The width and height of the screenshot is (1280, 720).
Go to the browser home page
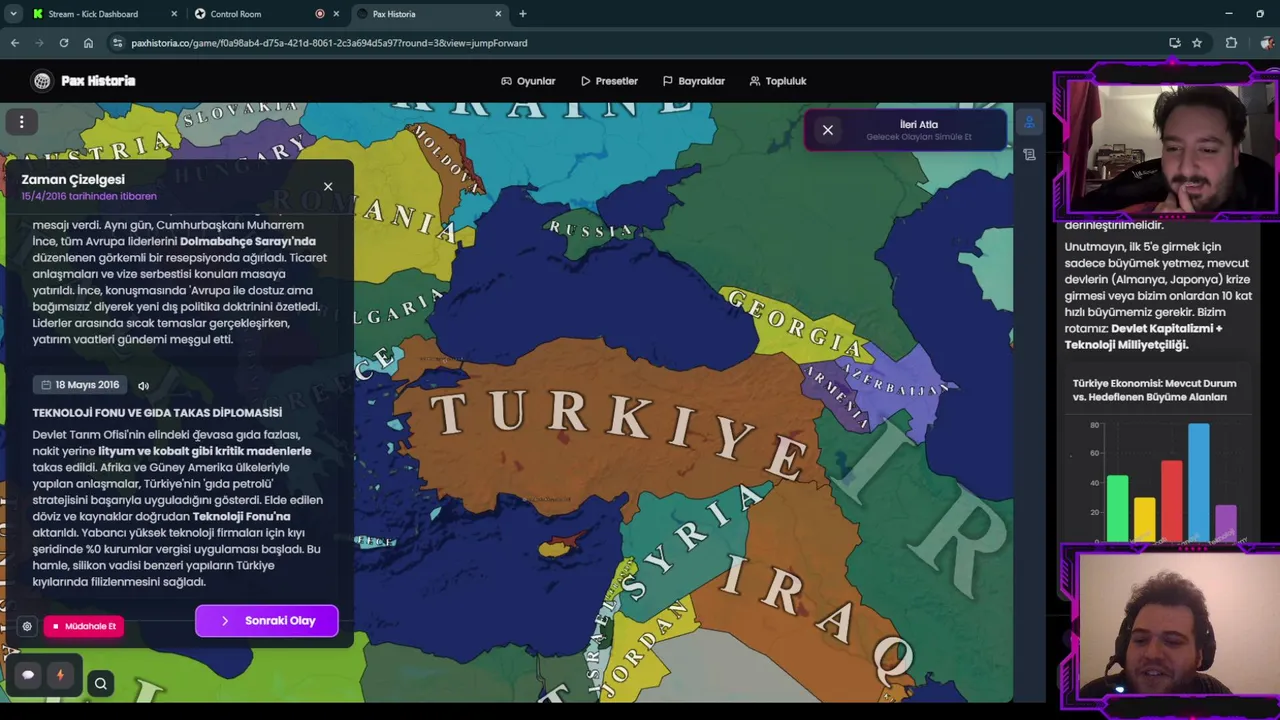click(88, 43)
